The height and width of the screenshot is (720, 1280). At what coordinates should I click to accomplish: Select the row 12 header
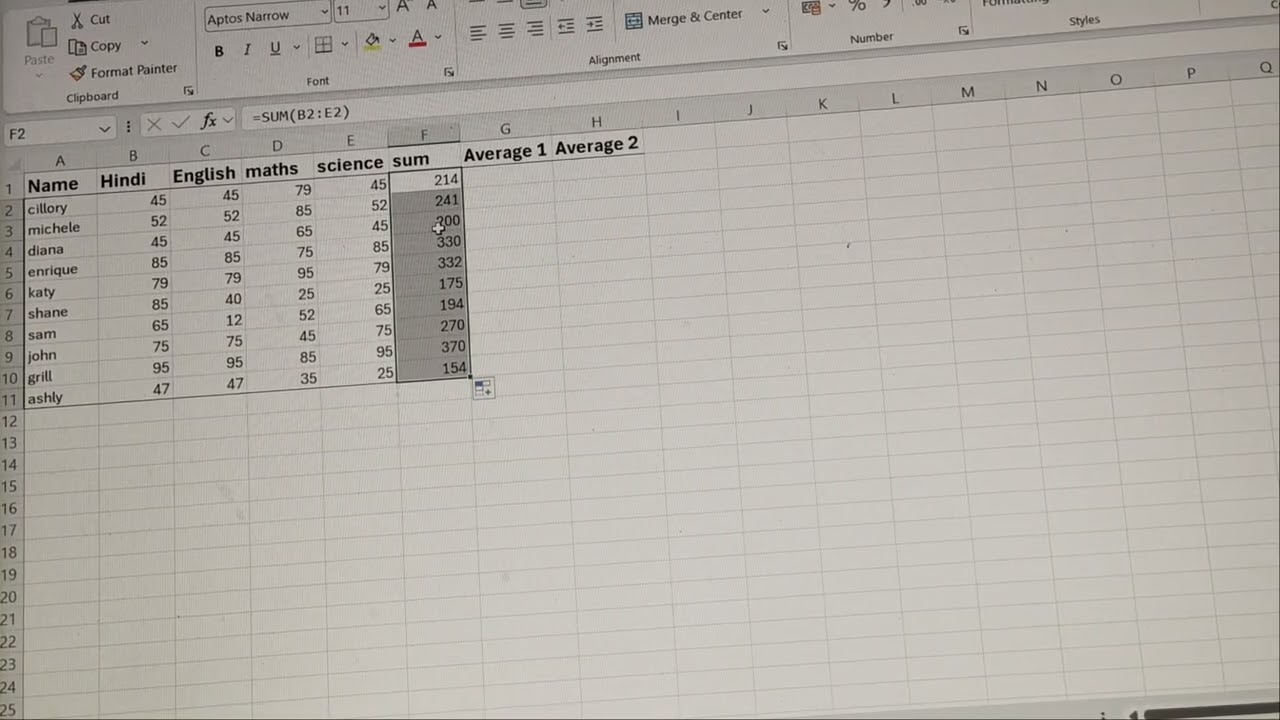coord(9,421)
